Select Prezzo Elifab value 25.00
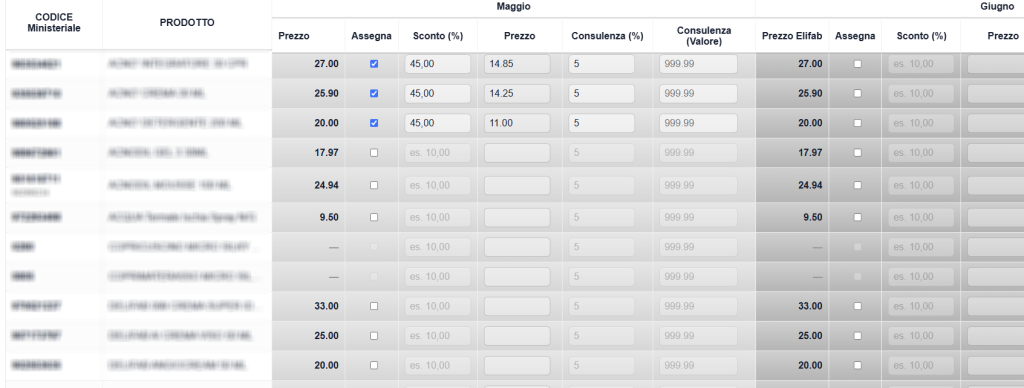Image resolution: width=1024 pixels, height=388 pixels. click(x=810, y=336)
